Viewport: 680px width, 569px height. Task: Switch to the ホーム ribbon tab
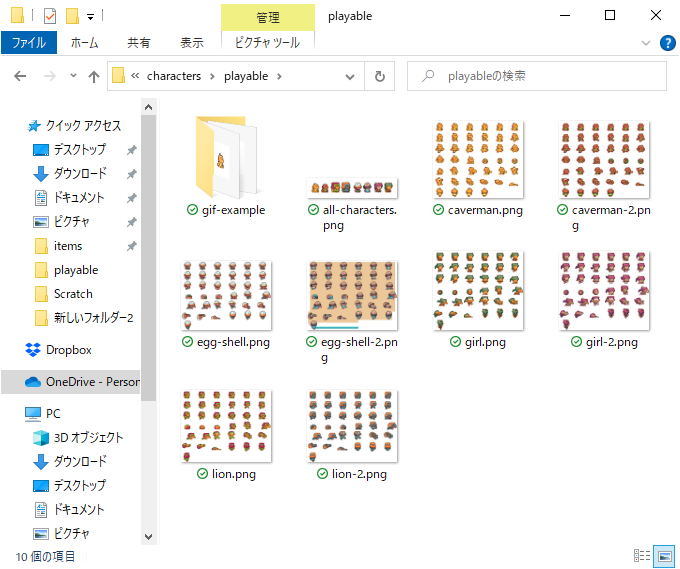[85, 43]
